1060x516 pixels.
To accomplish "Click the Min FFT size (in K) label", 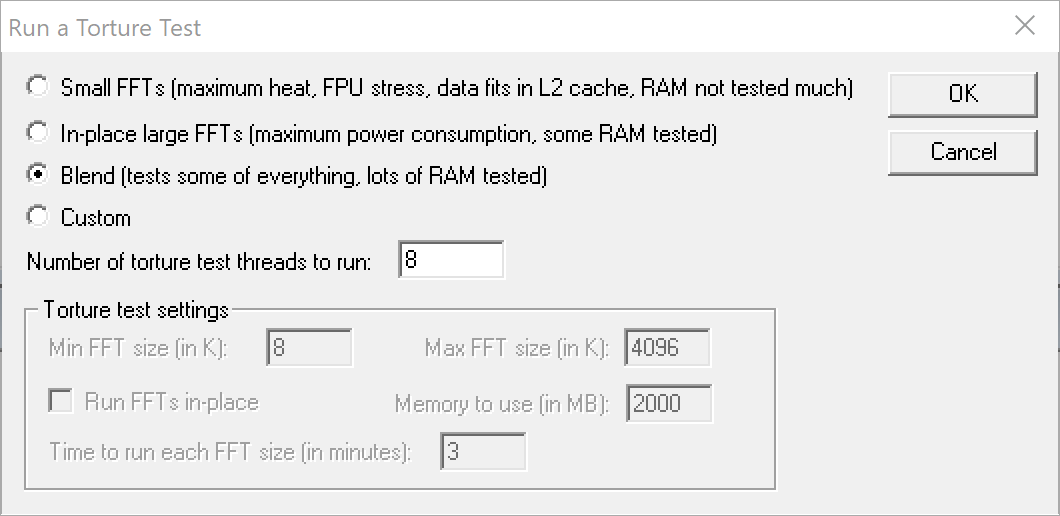I will (x=139, y=349).
